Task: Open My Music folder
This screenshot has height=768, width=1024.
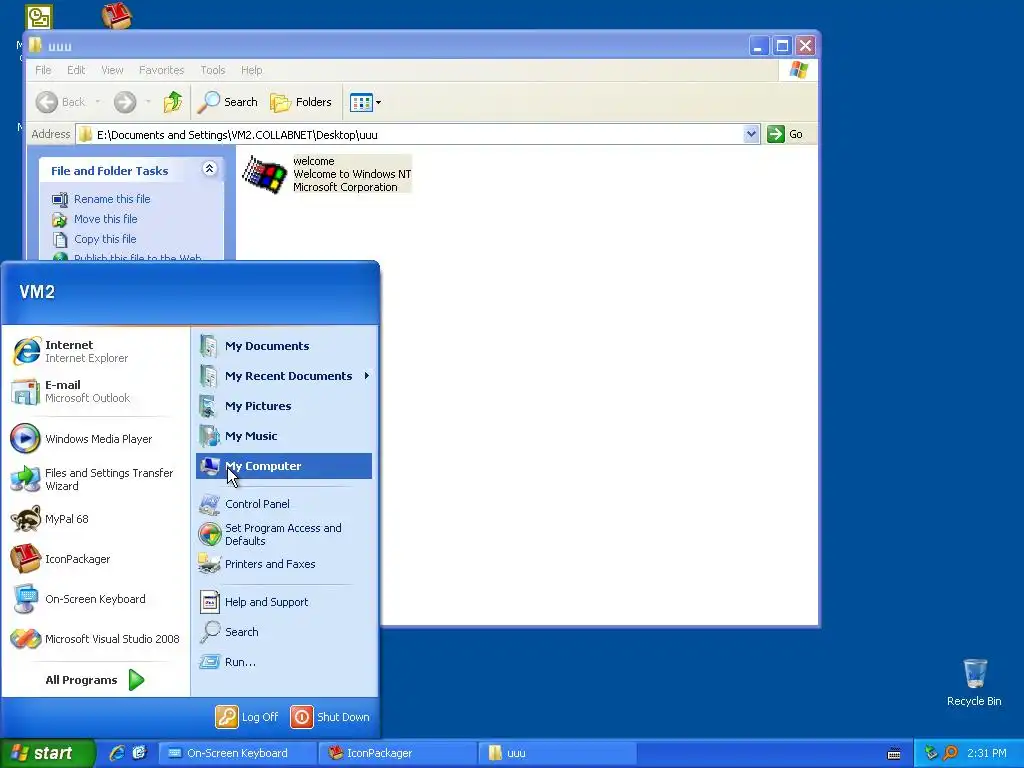Action: pyautogui.click(x=284, y=436)
